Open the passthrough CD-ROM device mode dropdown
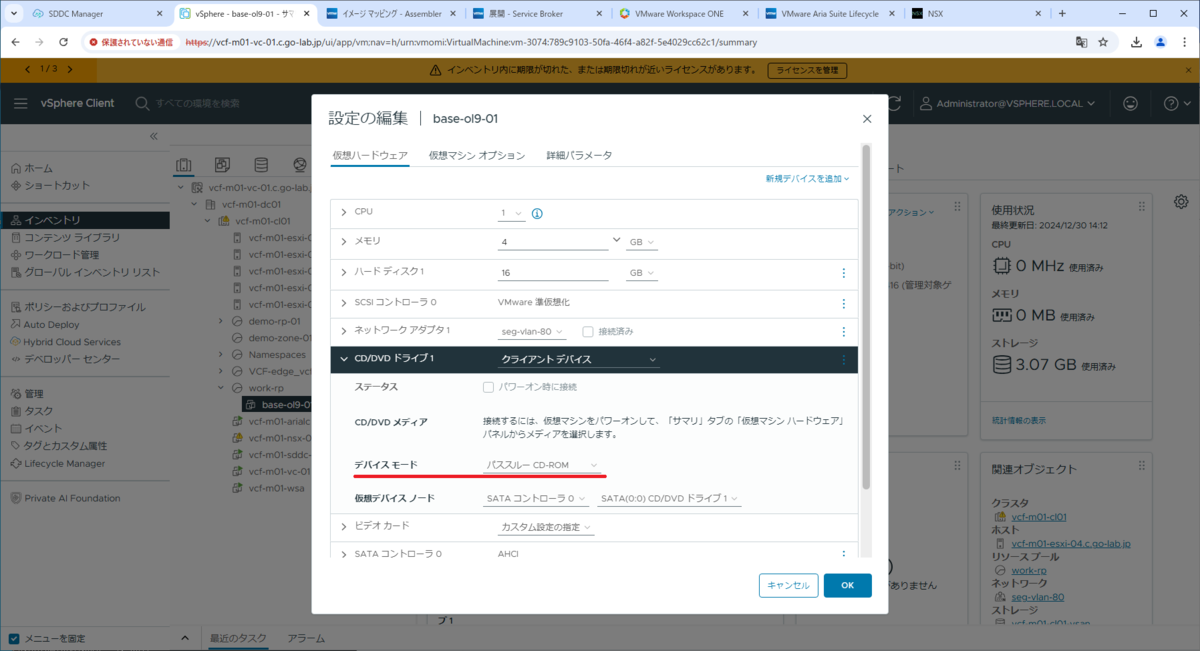1200x651 pixels. pyautogui.click(x=541, y=466)
